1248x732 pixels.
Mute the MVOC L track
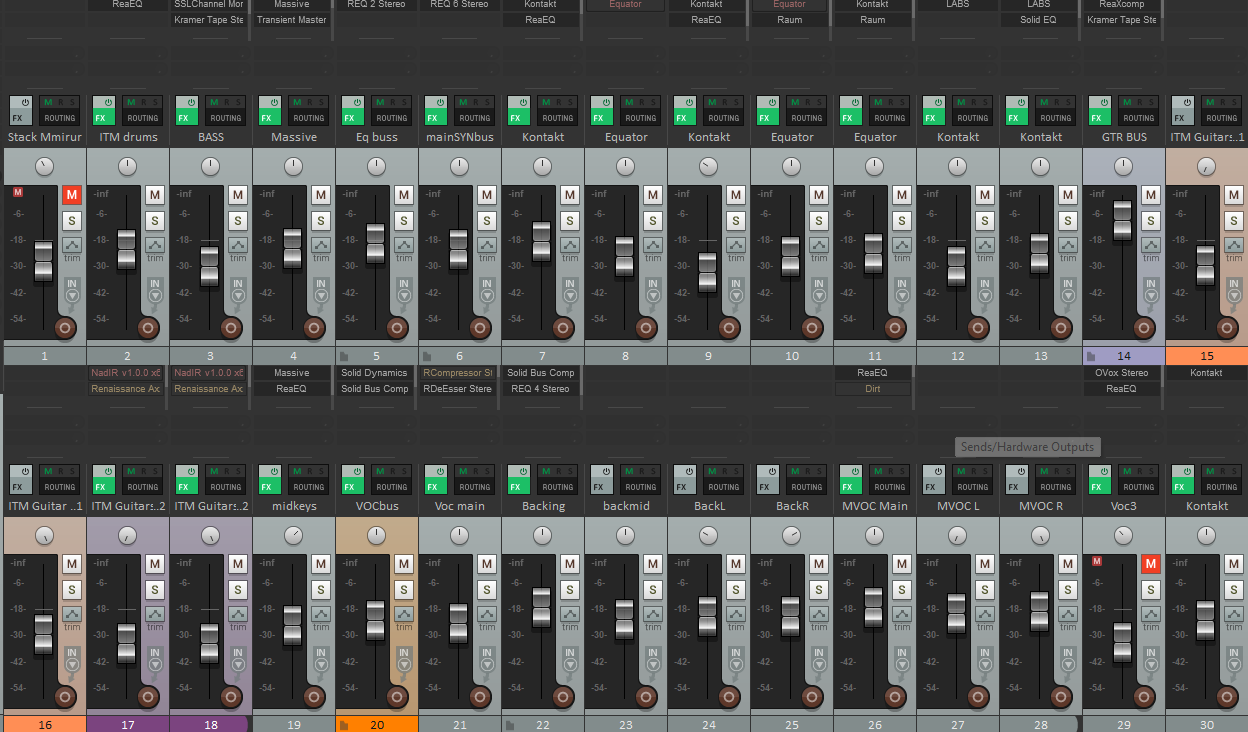984,564
